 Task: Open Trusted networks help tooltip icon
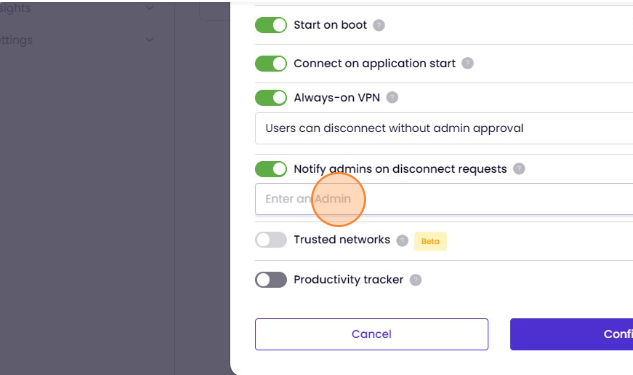click(402, 241)
